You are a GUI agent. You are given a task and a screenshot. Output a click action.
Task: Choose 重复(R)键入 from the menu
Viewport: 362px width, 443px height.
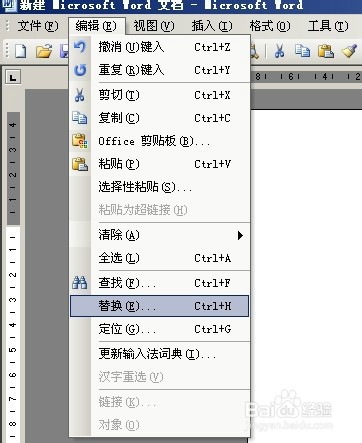click(x=160, y=70)
